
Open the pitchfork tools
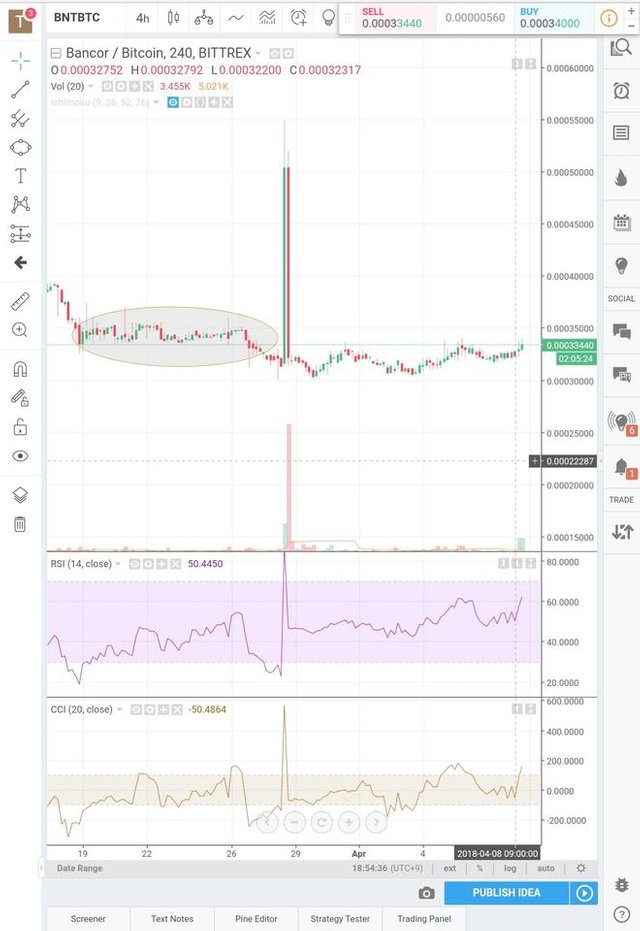[x=20, y=119]
